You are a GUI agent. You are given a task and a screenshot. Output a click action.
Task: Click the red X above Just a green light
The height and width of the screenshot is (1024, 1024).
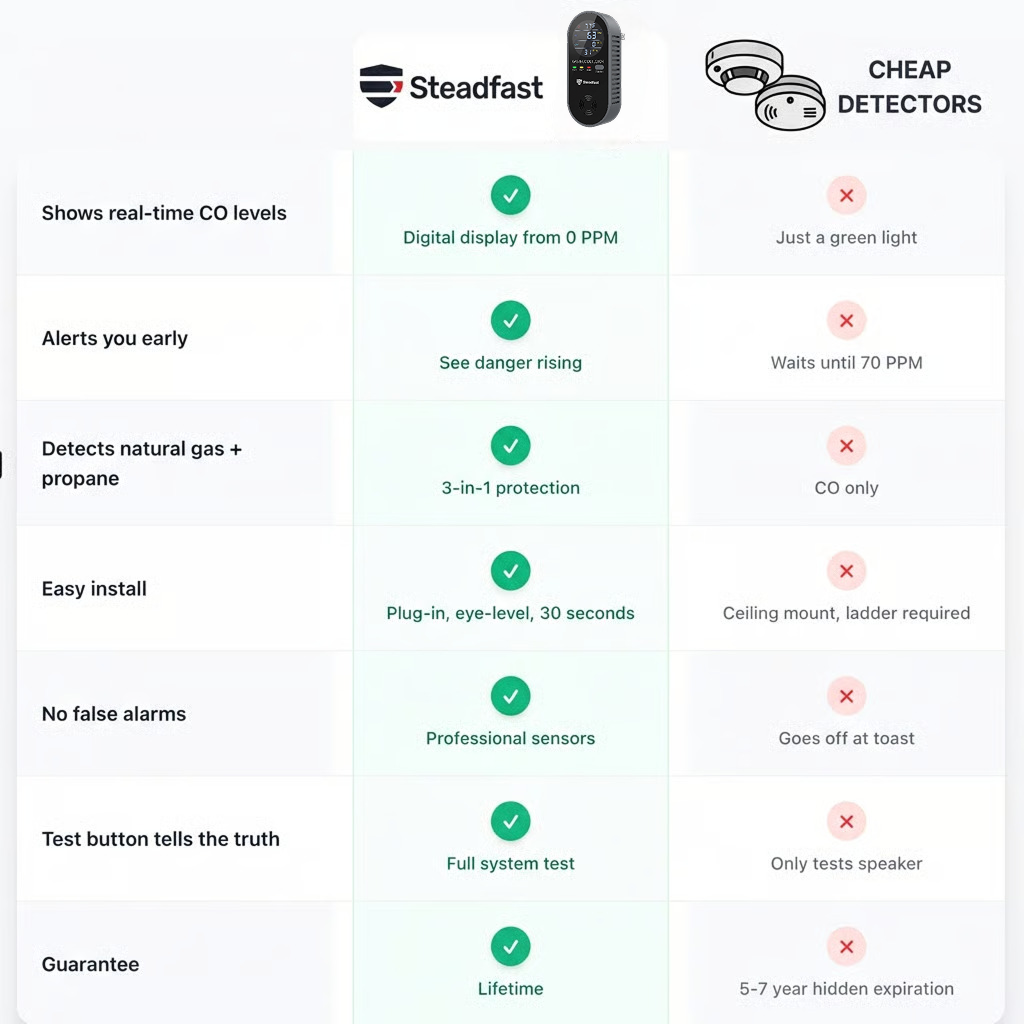[x=846, y=196]
